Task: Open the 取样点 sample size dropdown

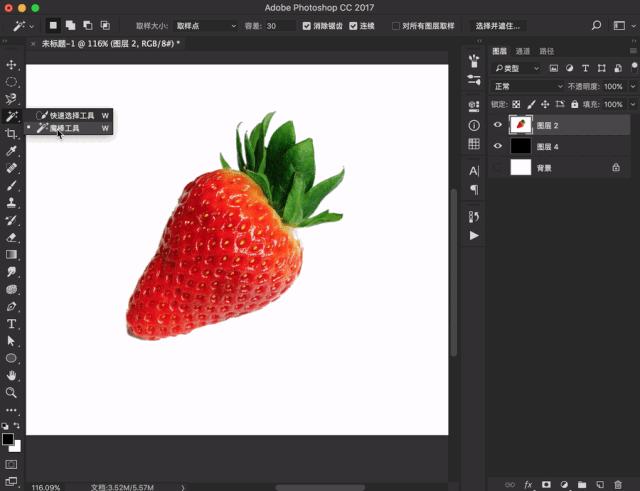Action: point(205,26)
